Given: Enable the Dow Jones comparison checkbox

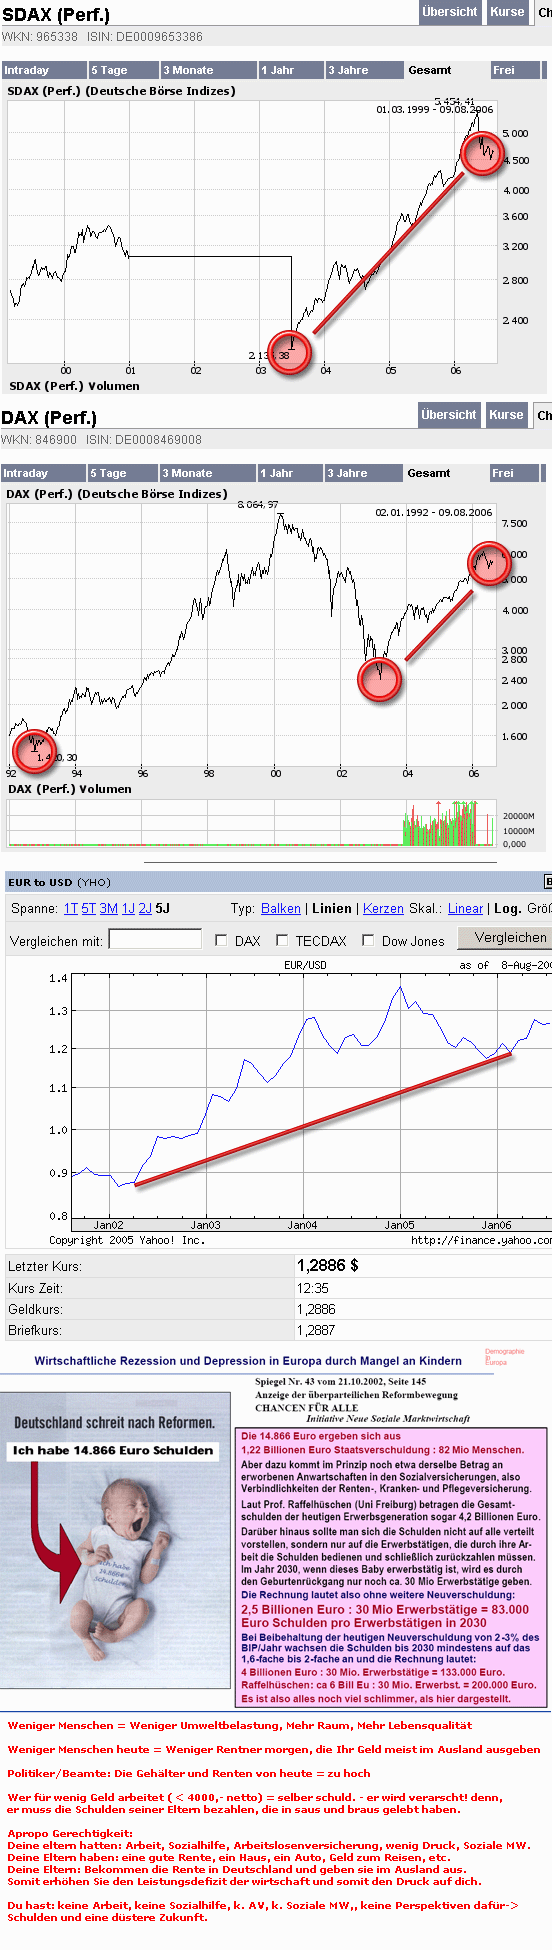Looking at the screenshot, I should tap(369, 940).
